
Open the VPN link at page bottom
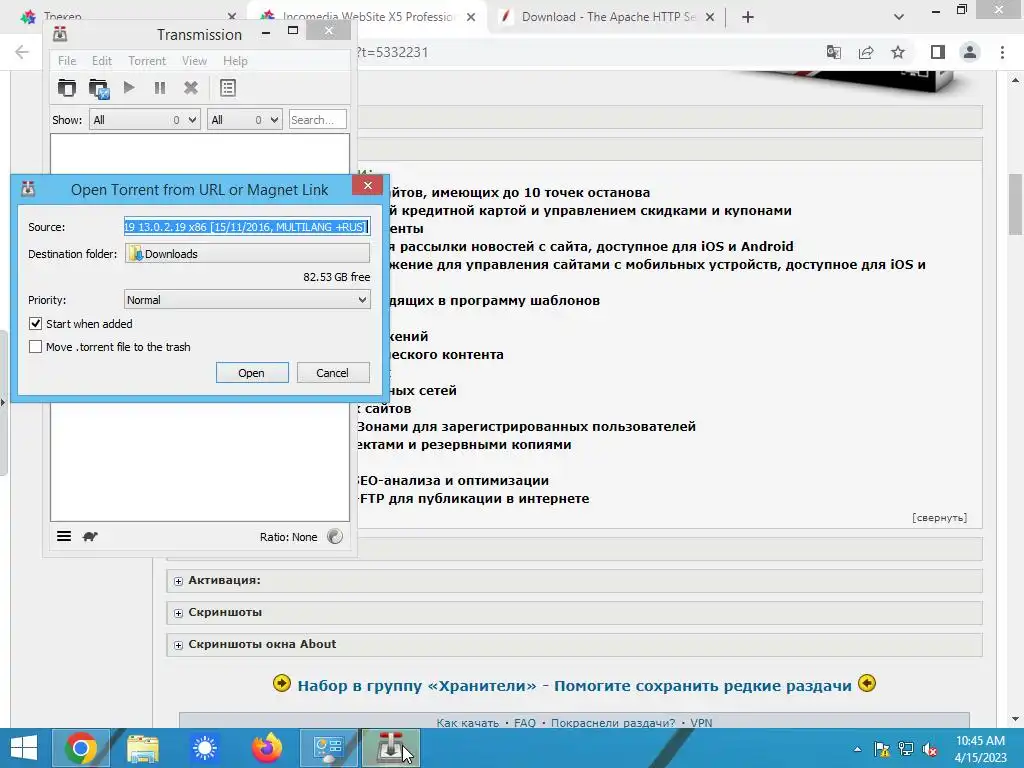(x=701, y=723)
